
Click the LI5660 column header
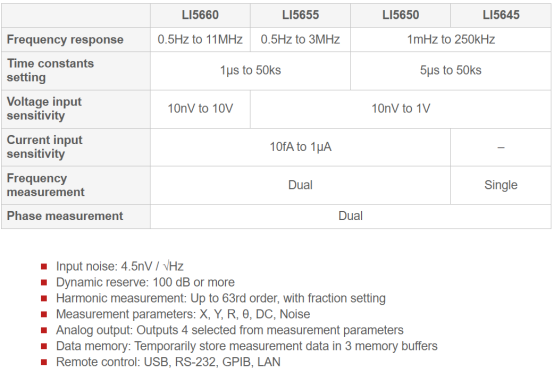(x=200, y=15)
